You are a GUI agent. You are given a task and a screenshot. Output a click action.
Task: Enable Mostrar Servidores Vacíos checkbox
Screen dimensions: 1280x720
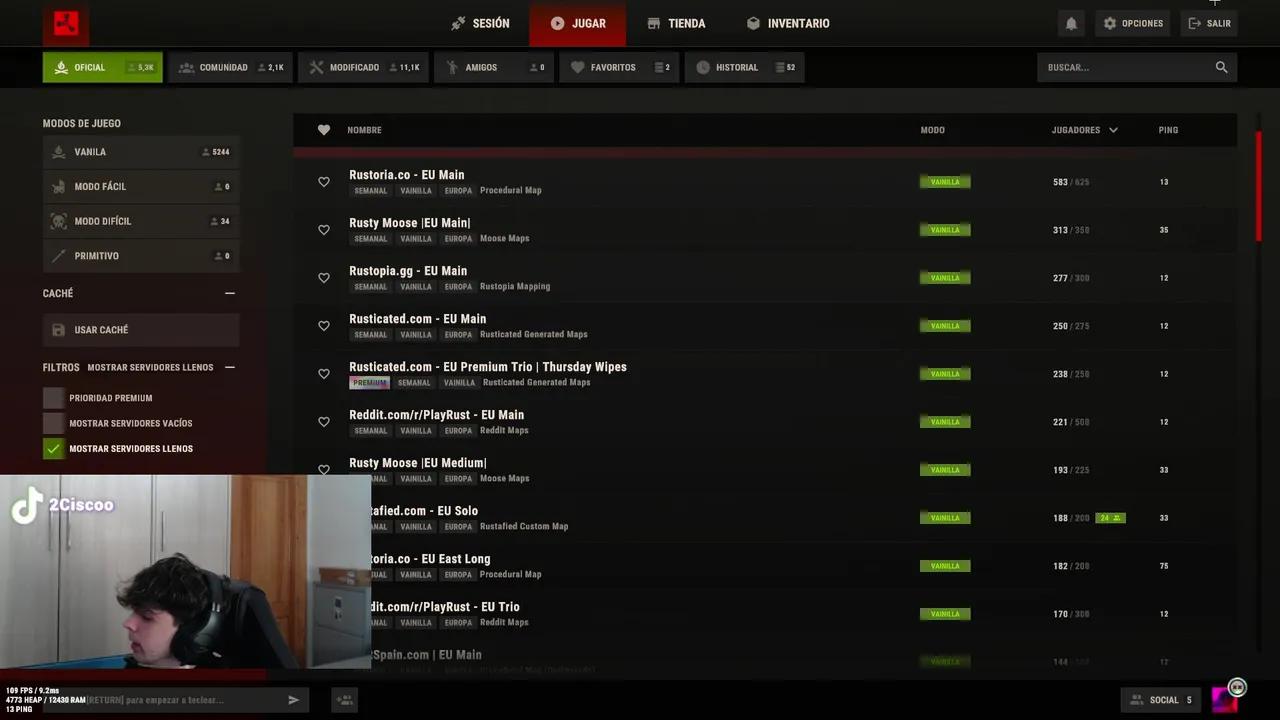53,423
